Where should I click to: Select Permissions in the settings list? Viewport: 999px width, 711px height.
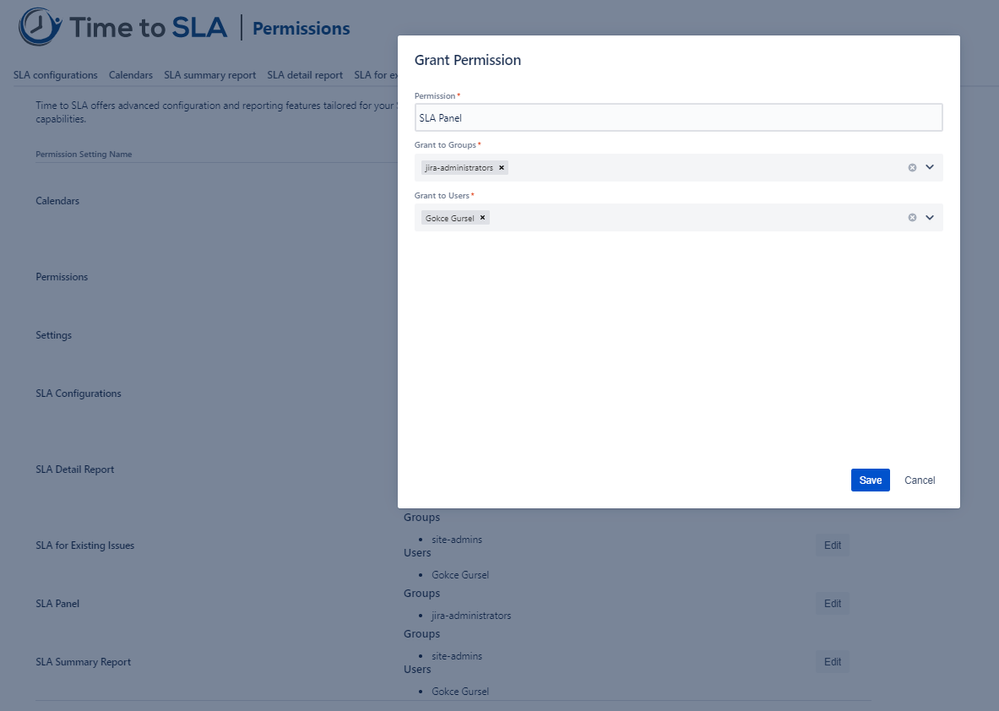(61, 276)
